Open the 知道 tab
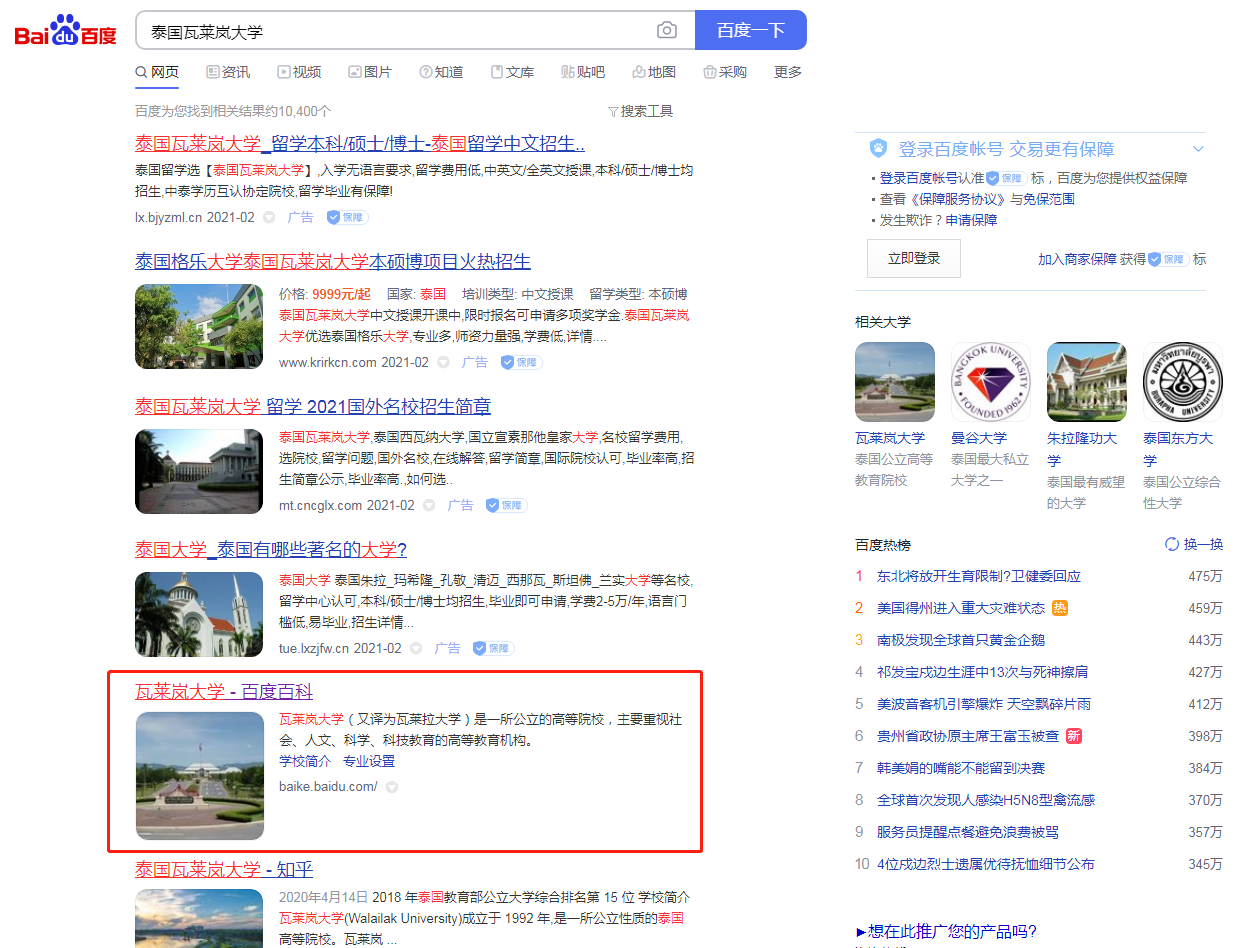This screenshot has height=948, width=1246. tap(441, 72)
